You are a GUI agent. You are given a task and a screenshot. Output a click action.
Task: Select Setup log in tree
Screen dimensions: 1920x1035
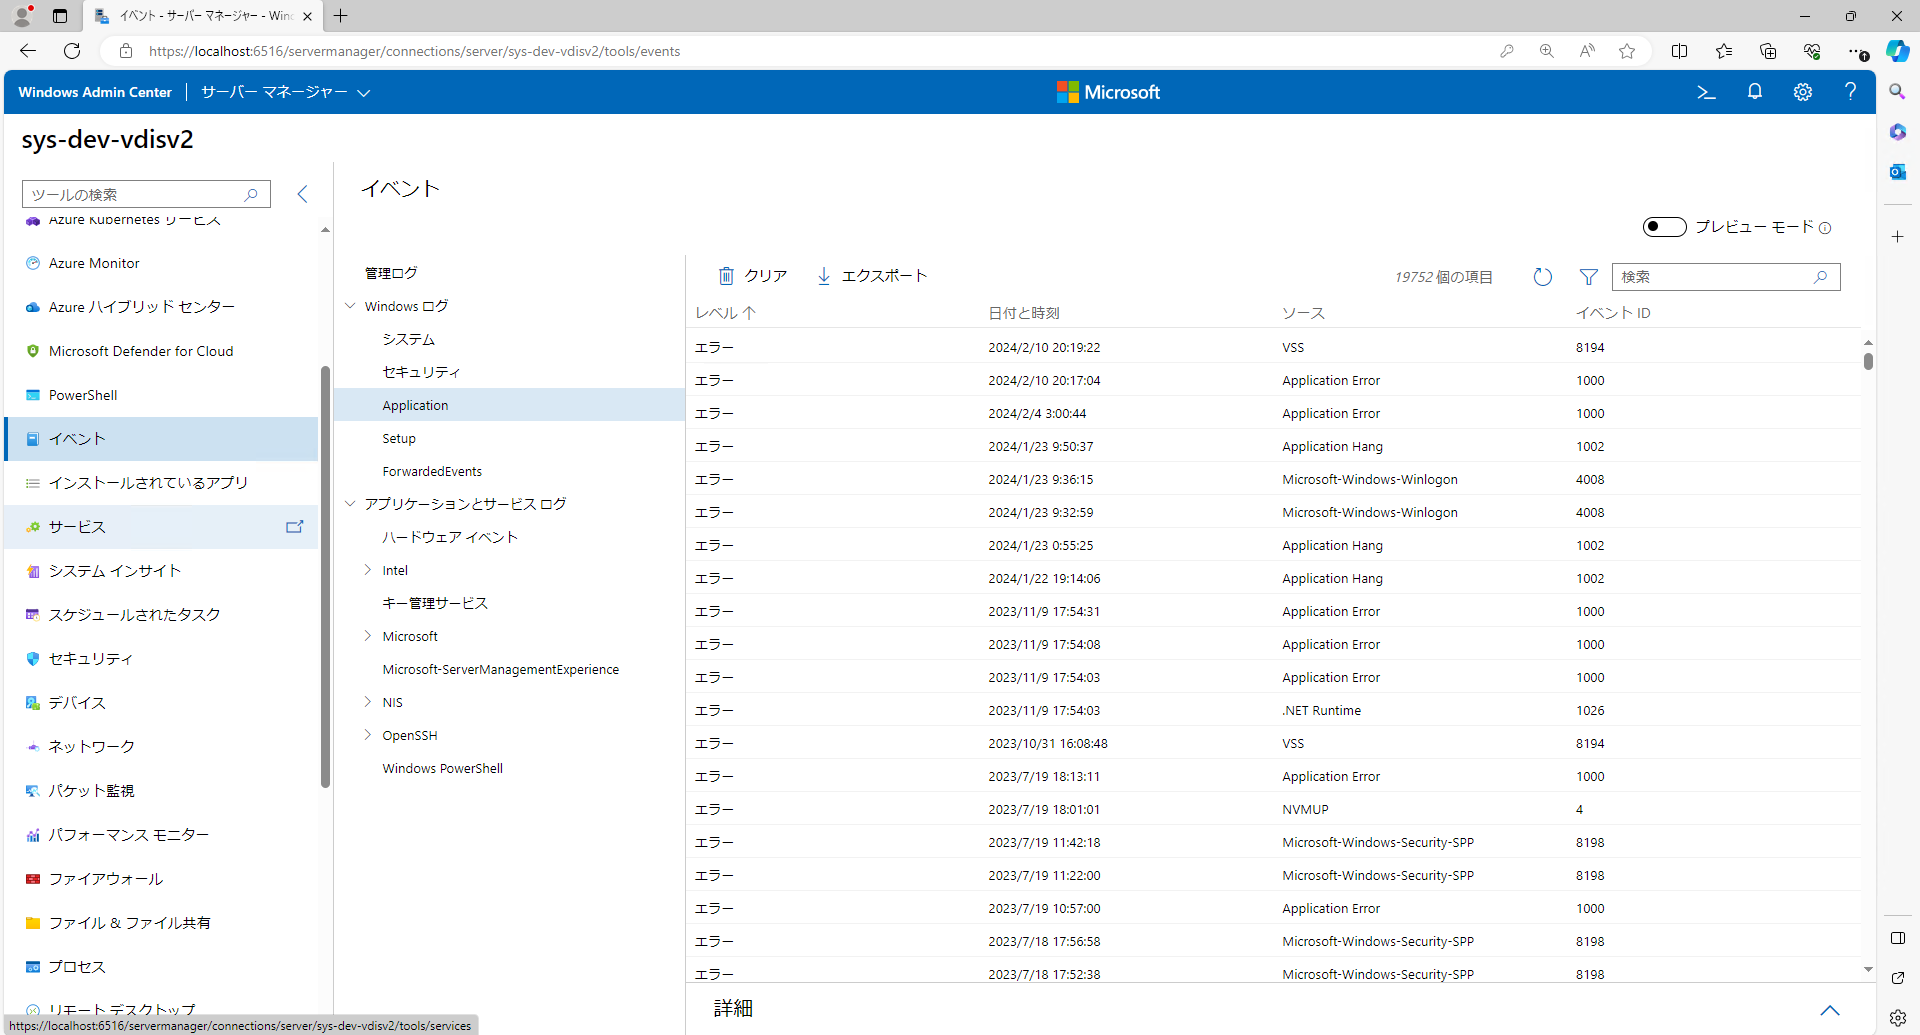tap(399, 438)
